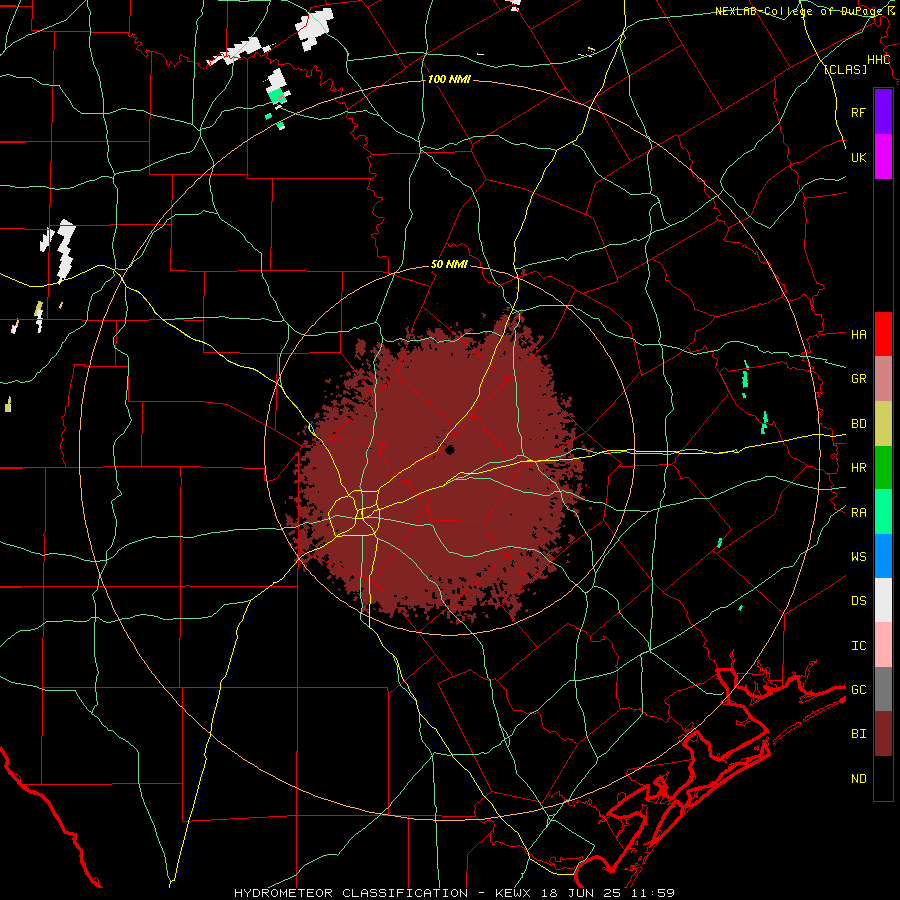This screenshot has height=900, width=900.
Task: Click the GC legend label
Action: pos(858,689)
